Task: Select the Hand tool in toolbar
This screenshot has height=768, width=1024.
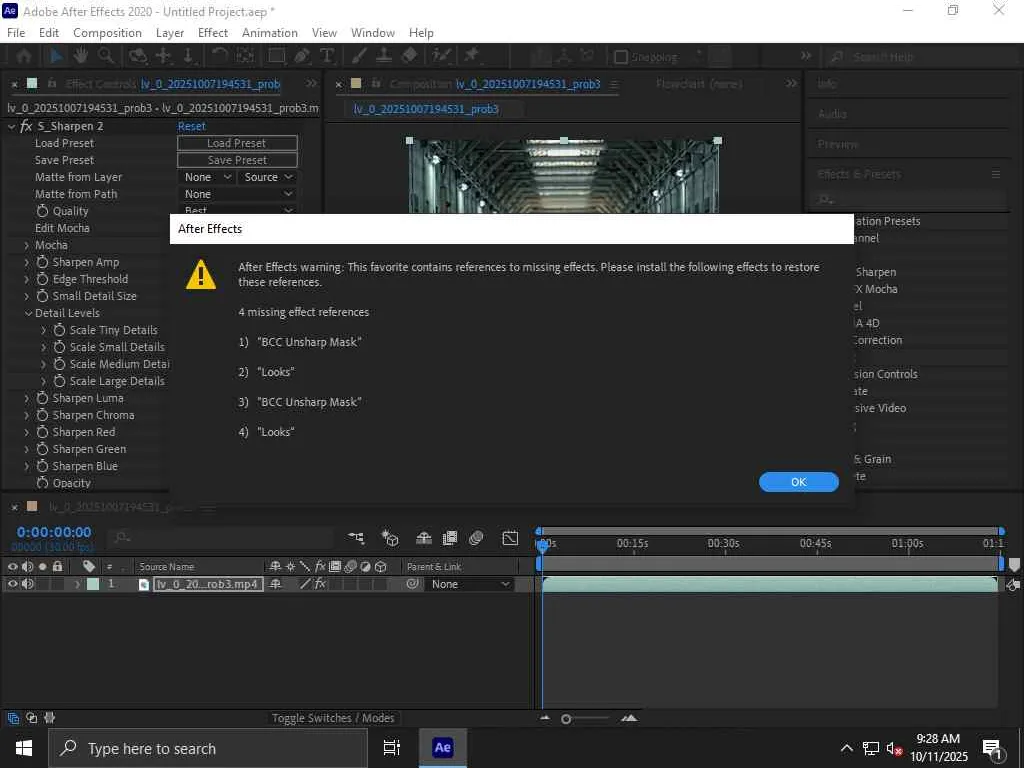Action: point(80,57)
